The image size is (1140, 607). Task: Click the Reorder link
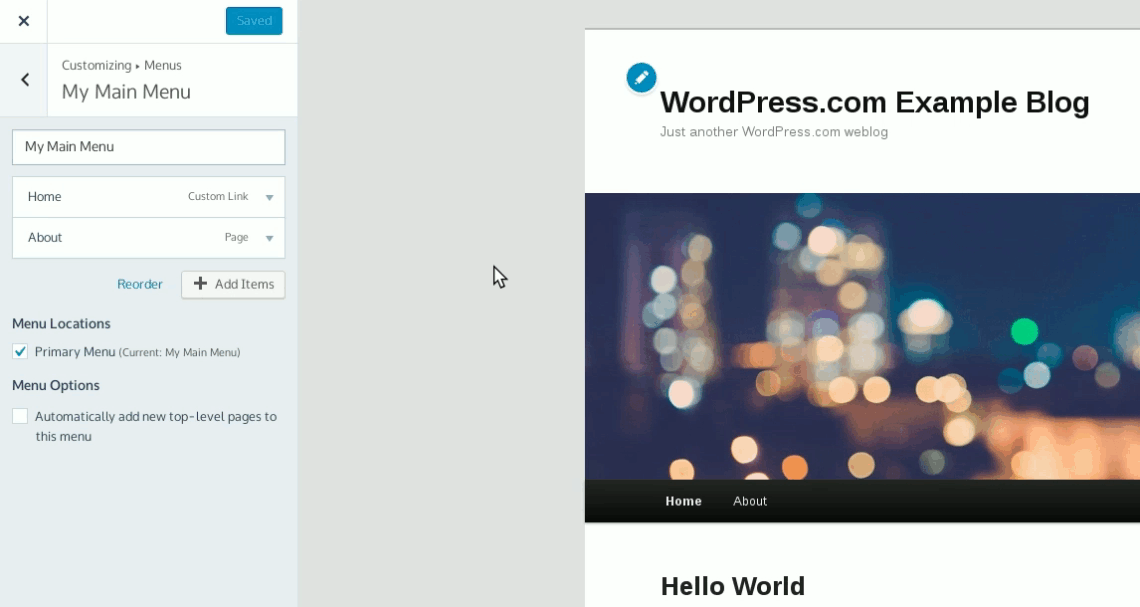coord(140,284)
